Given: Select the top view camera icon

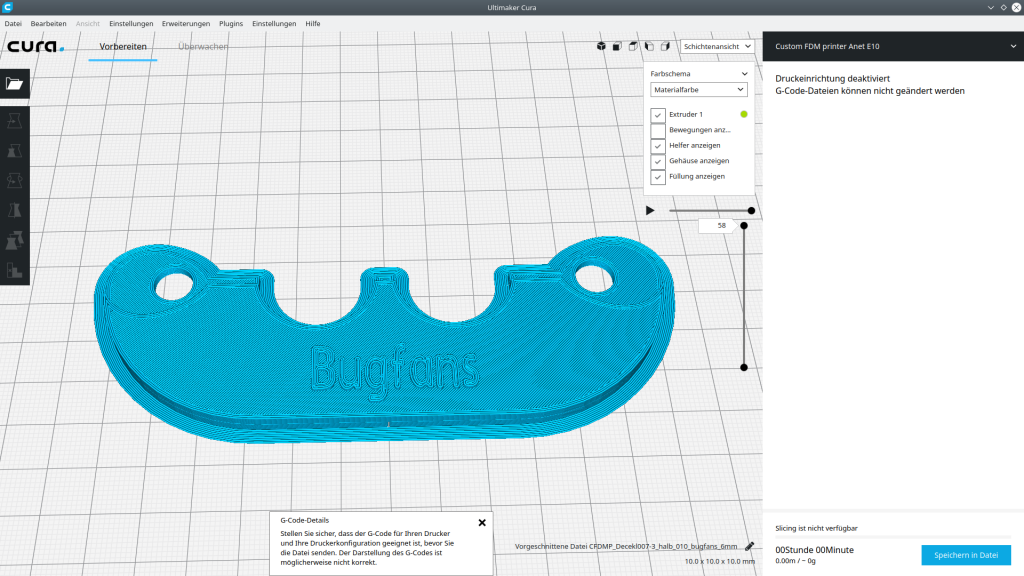Looking at the screenshot, I should click(633, 46).
